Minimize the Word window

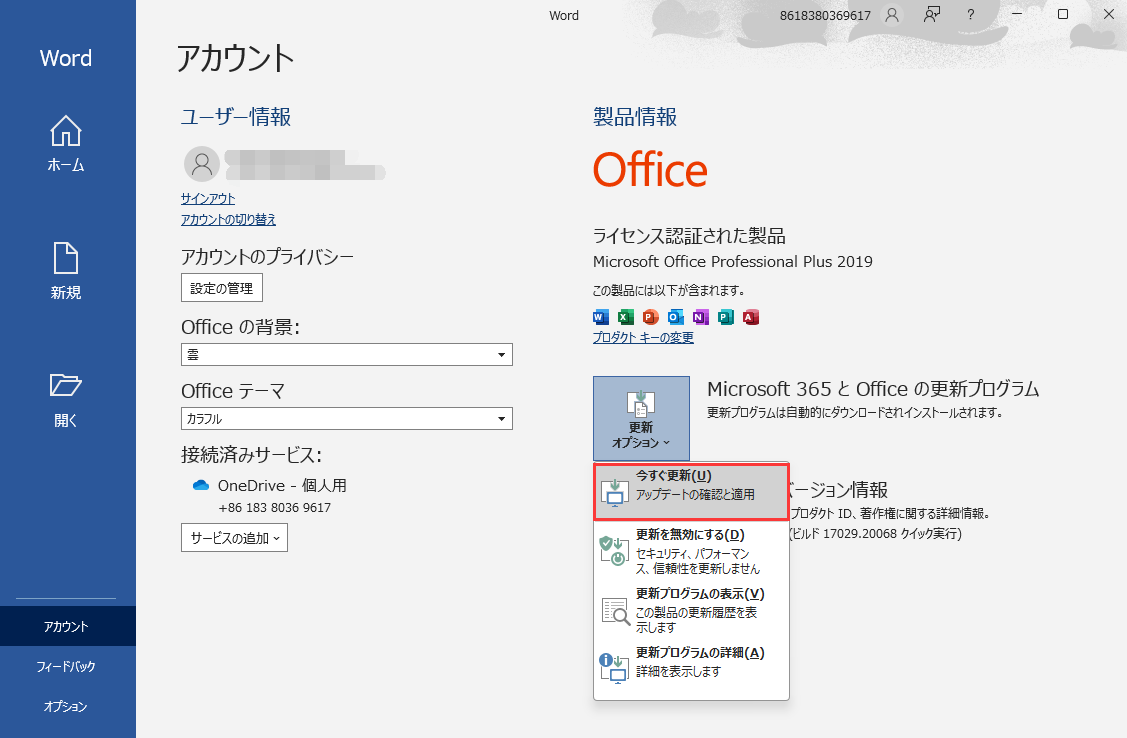click(x=1017, y=14)
